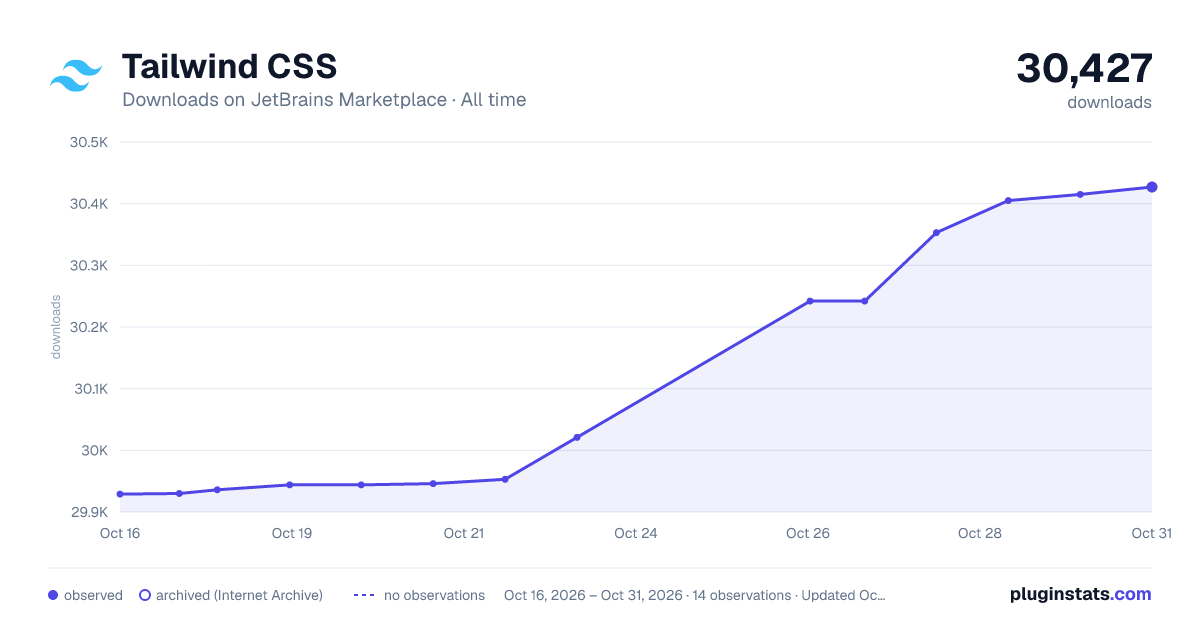The width and height of the screenshot is (1200, 630).
Task: Click the Oct 19 x-axis label
Action: [292, 533]
